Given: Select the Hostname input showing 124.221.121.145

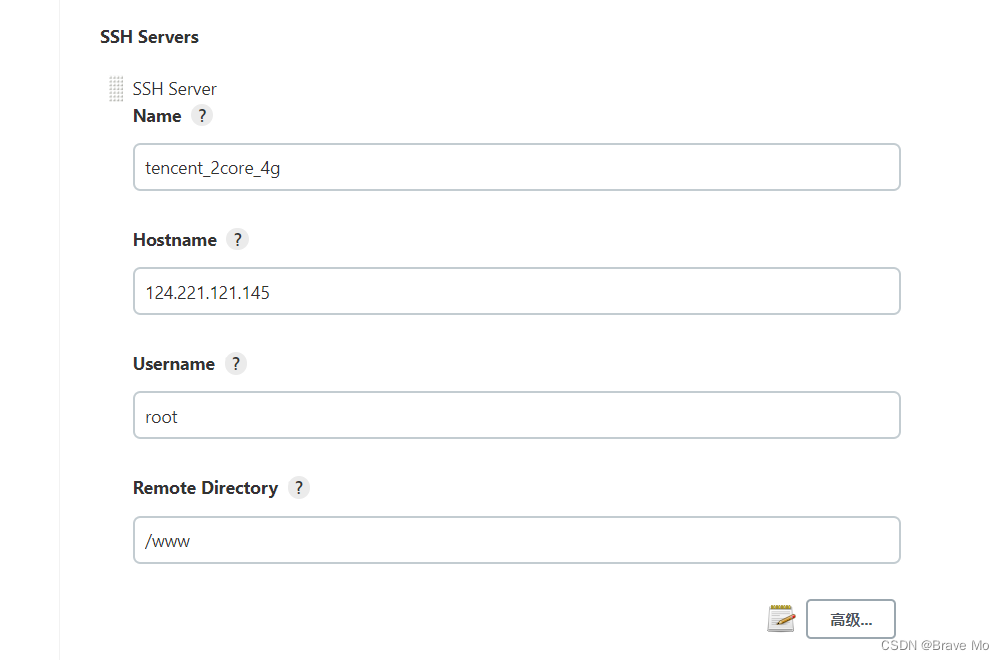Looking at the screenshot, I should 516,291.
